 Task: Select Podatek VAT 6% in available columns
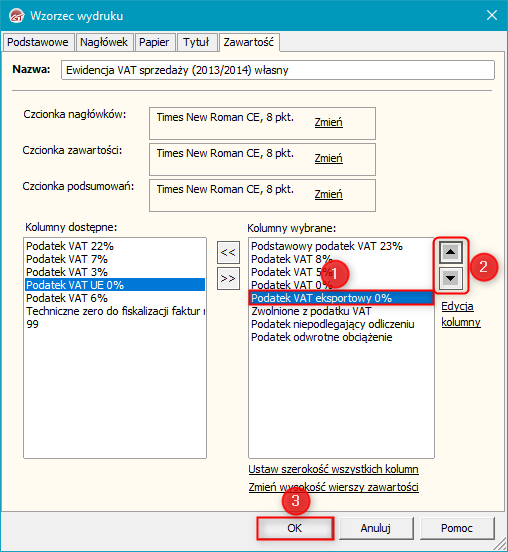[x=115, y=298]
